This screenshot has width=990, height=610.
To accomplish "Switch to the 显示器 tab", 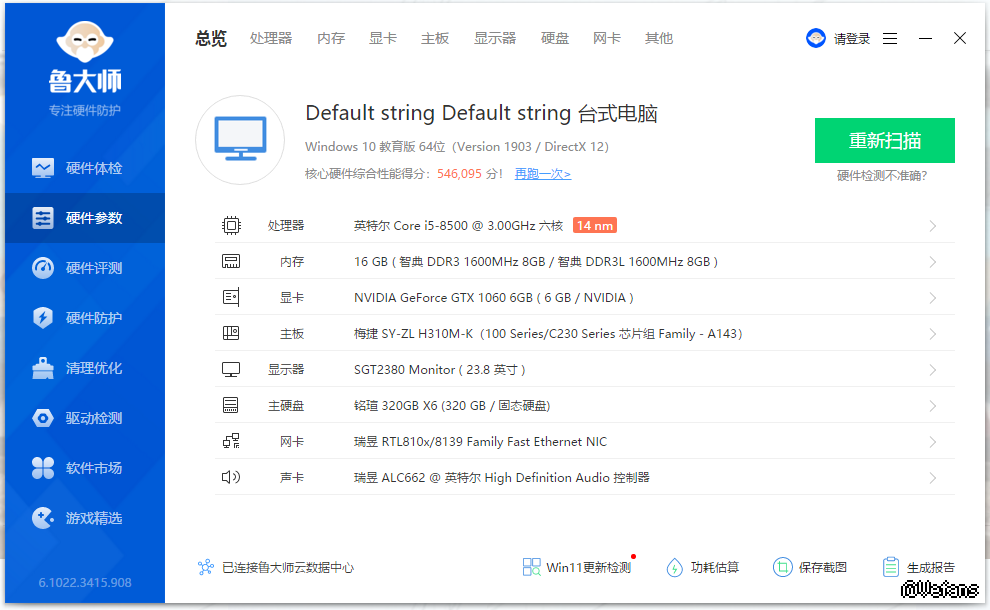I will pyautogui.click(x=495, y=38).
